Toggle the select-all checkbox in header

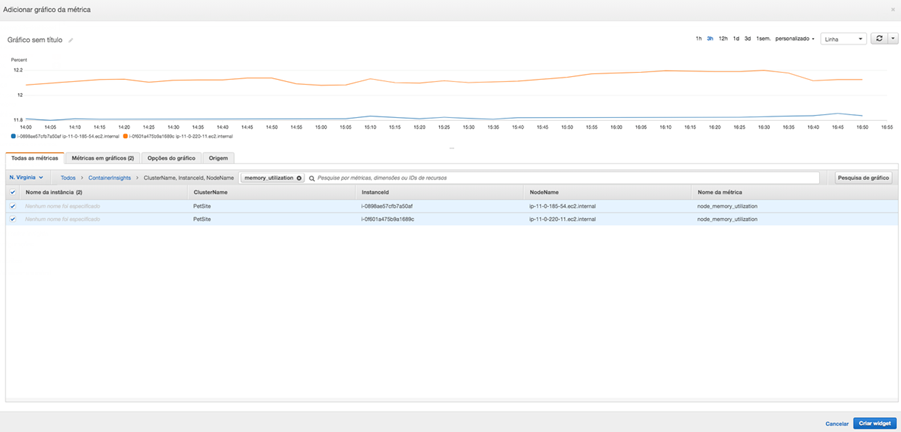[13, 192]
